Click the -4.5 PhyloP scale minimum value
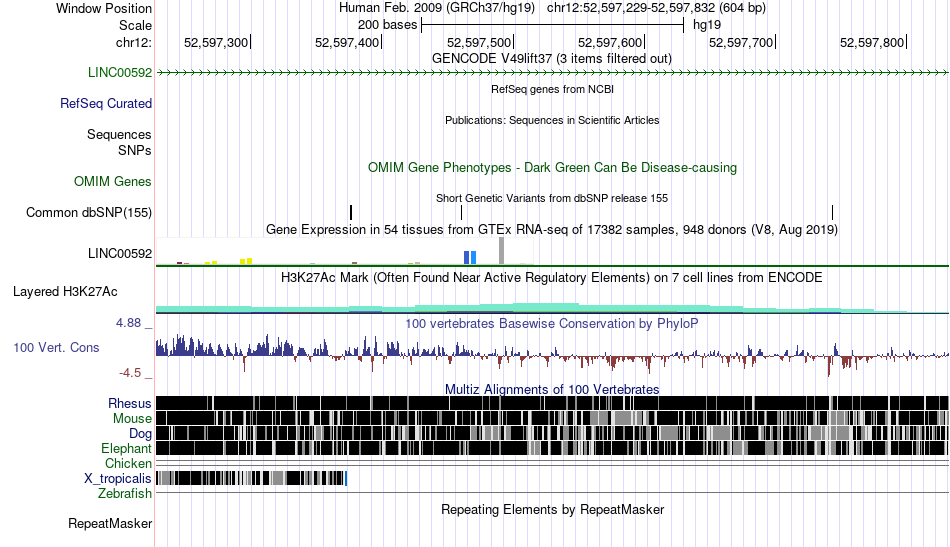The width and height of the screenshot is (950, 547). coord(130,373)
